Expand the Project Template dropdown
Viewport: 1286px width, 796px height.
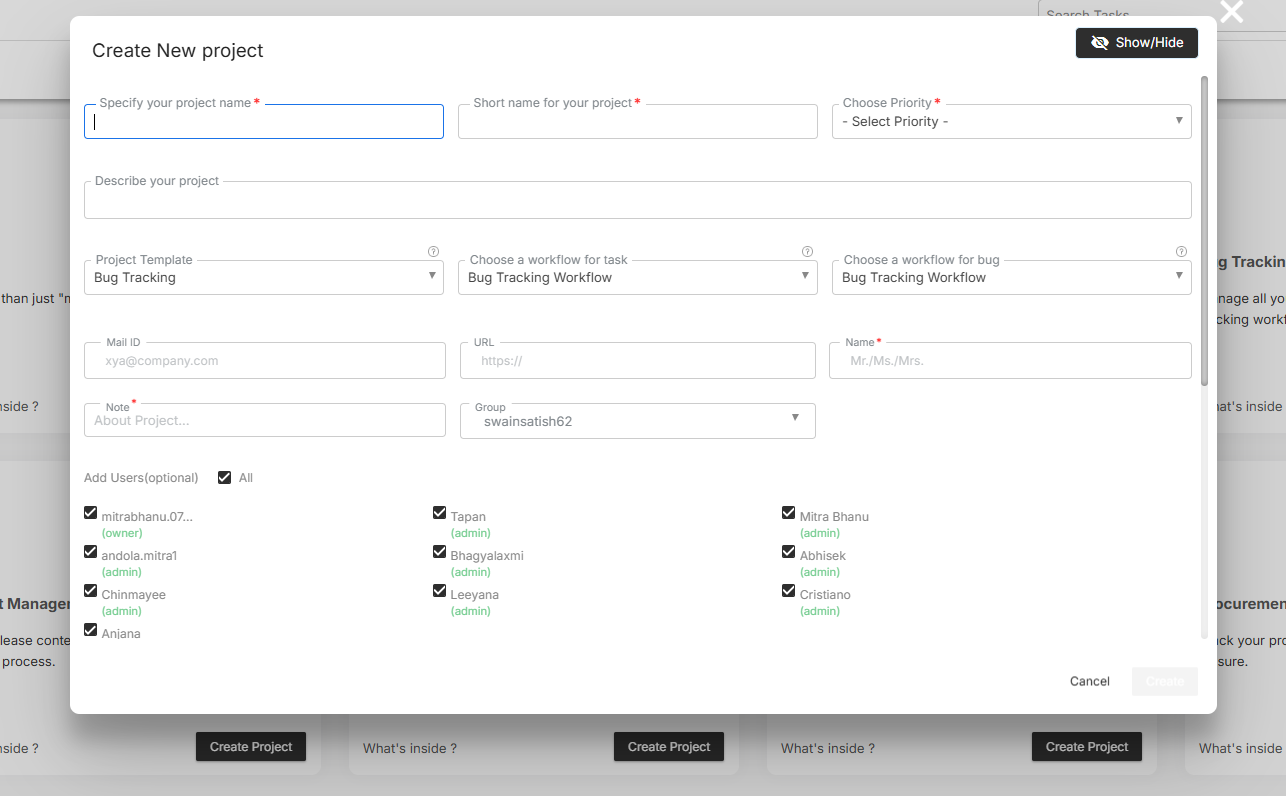[x=263, y=278]
